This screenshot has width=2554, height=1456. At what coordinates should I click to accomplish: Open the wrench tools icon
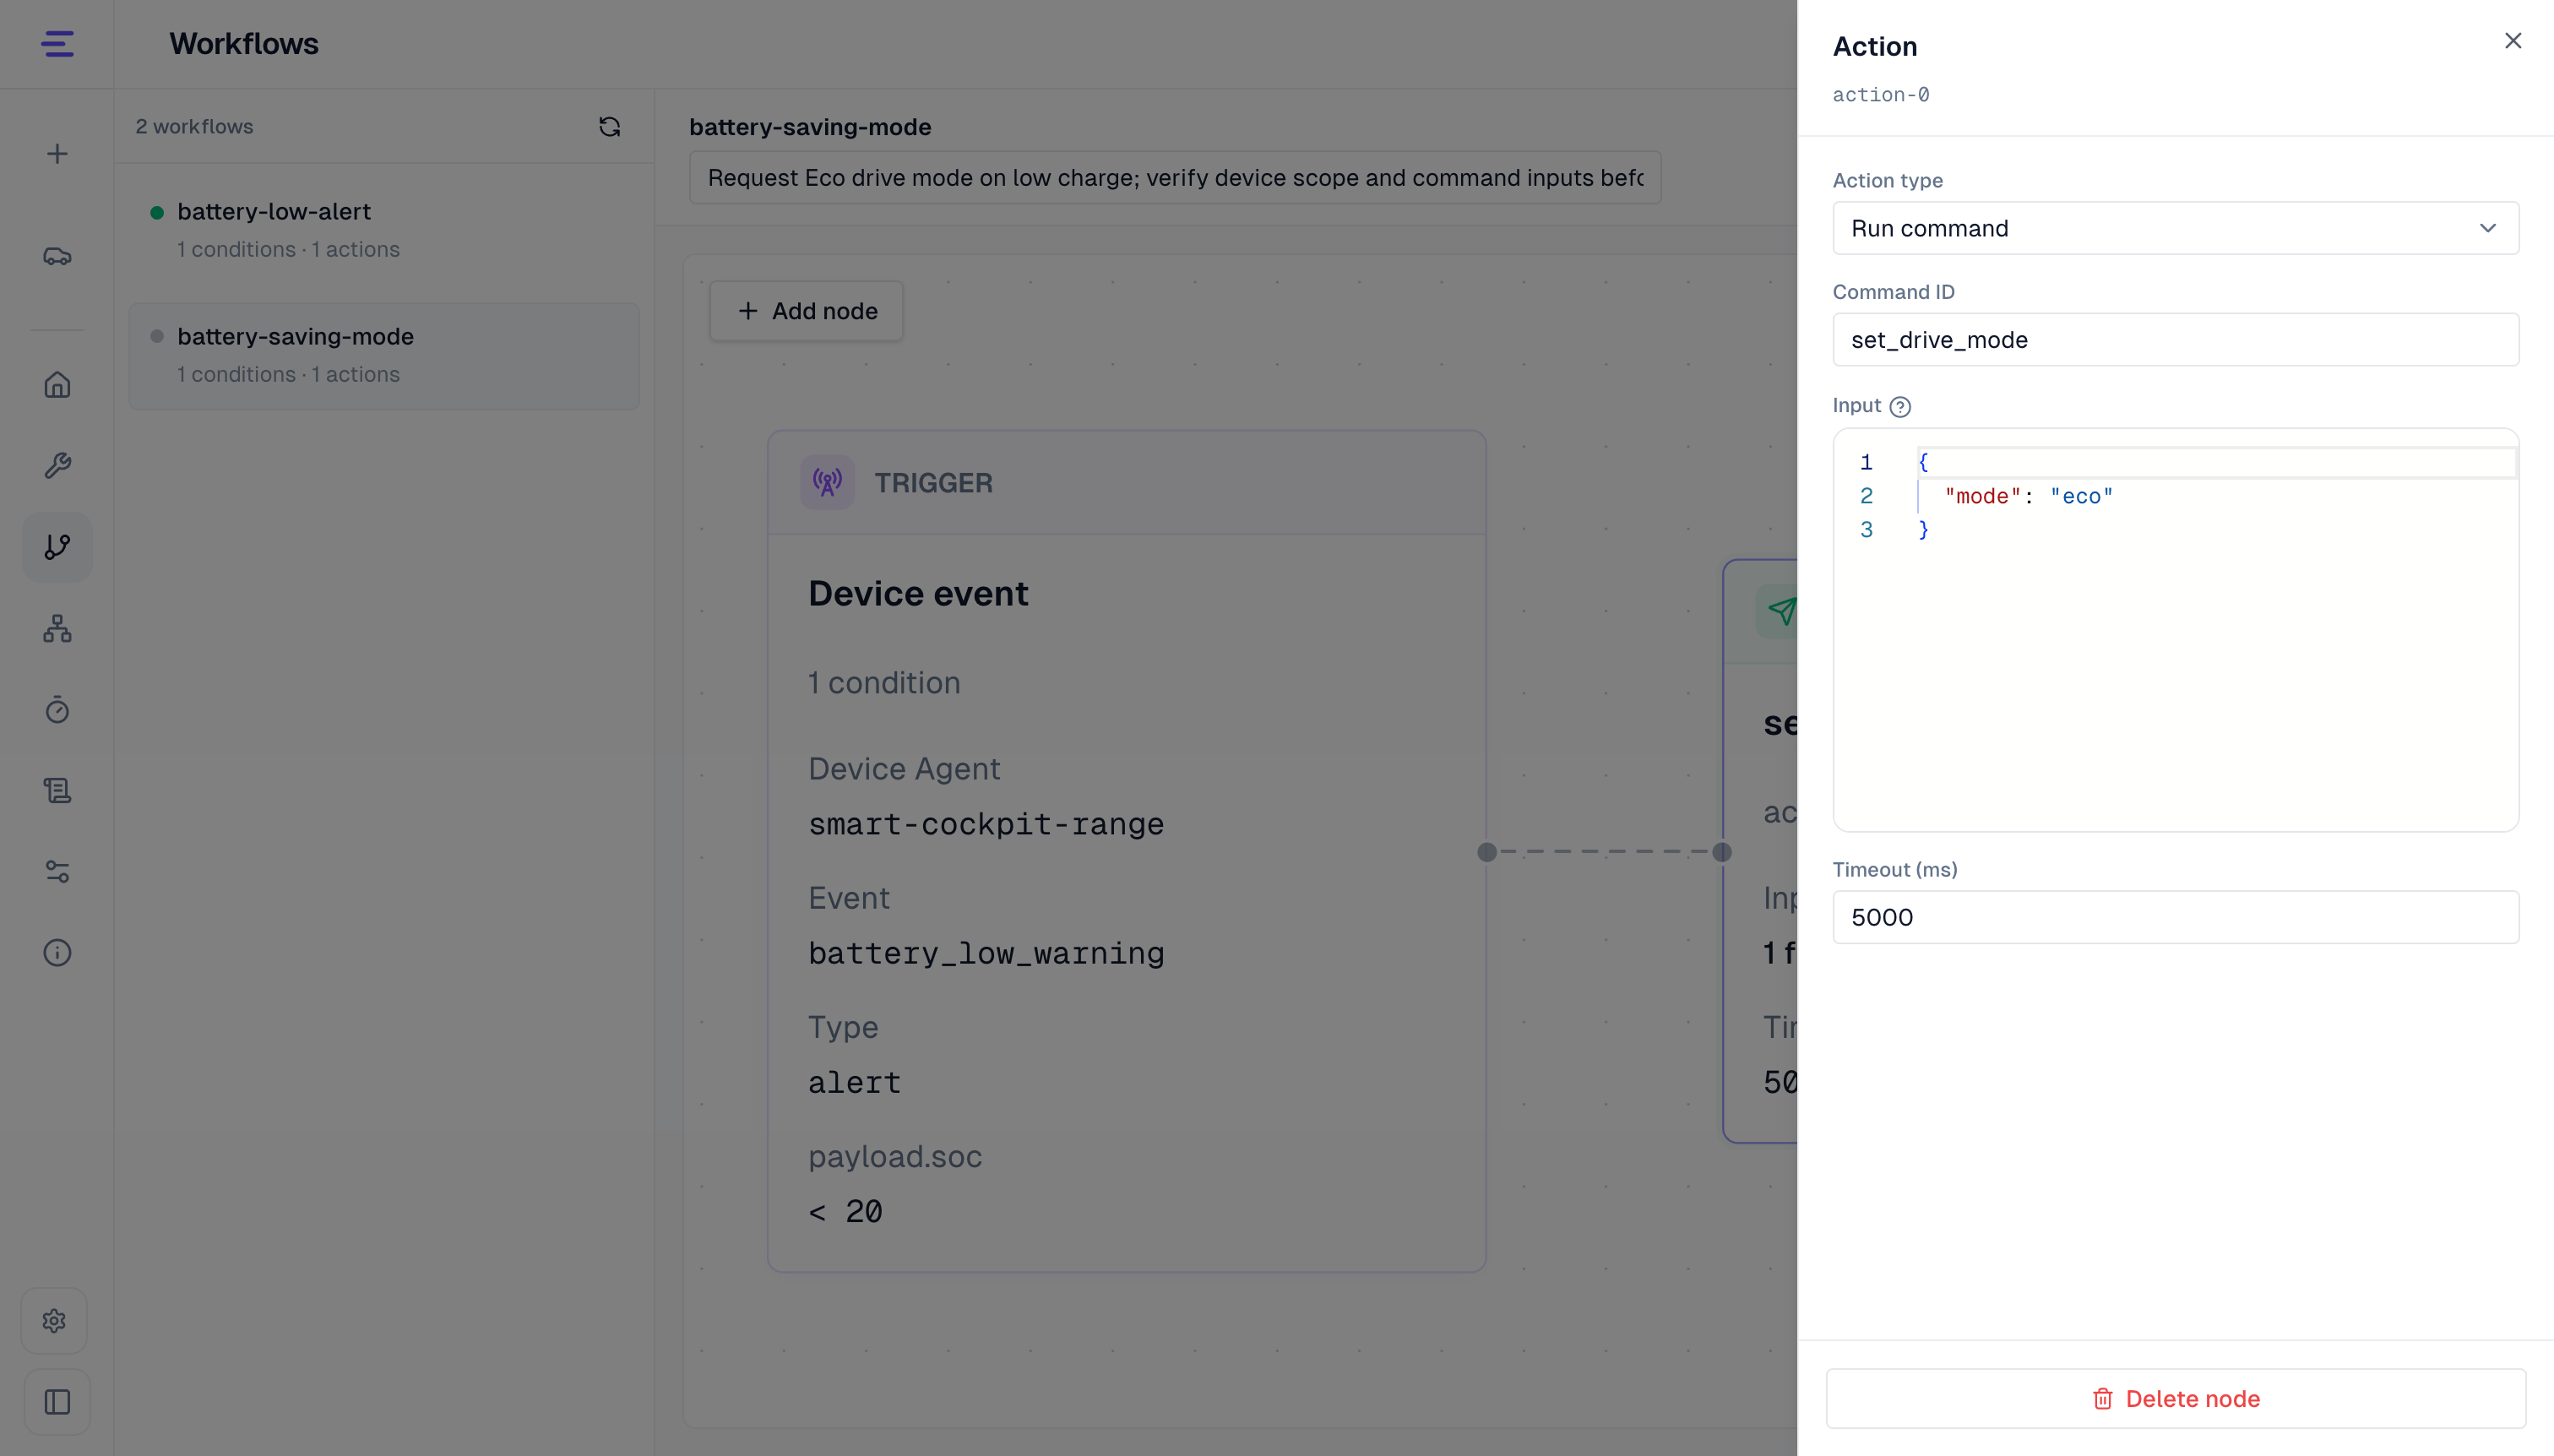tap(57, 466)
